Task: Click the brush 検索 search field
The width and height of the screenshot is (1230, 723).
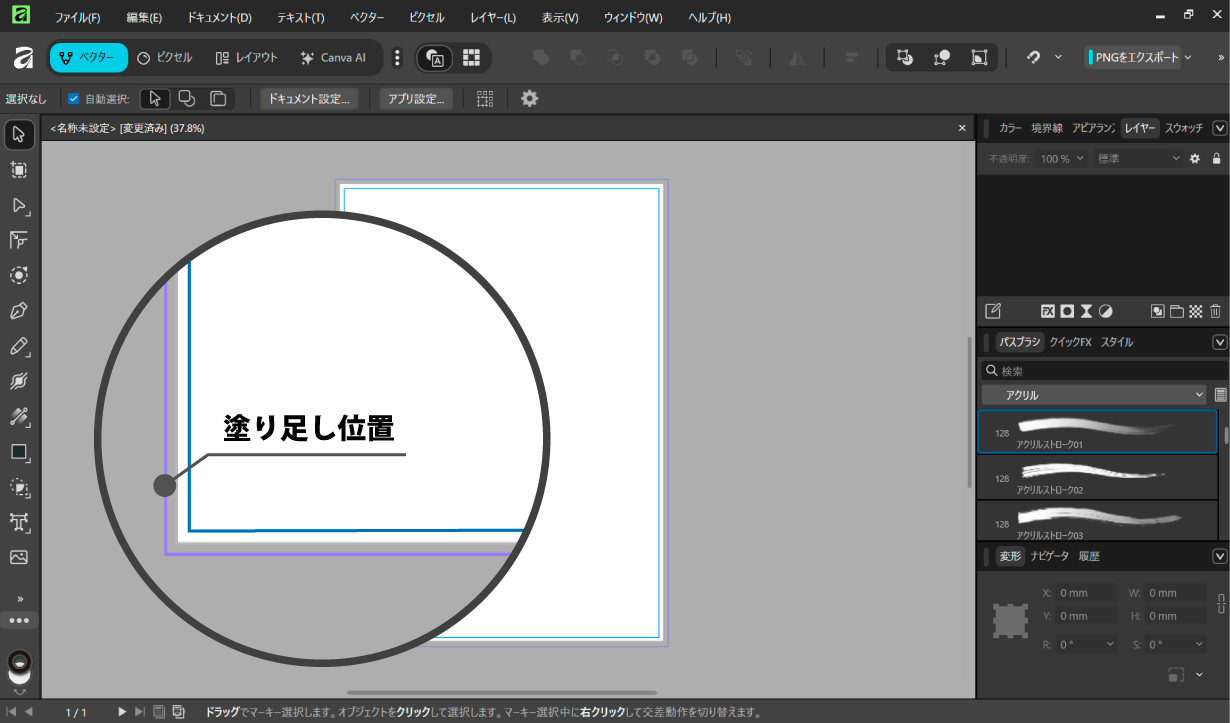Action: click(1100, 371)
